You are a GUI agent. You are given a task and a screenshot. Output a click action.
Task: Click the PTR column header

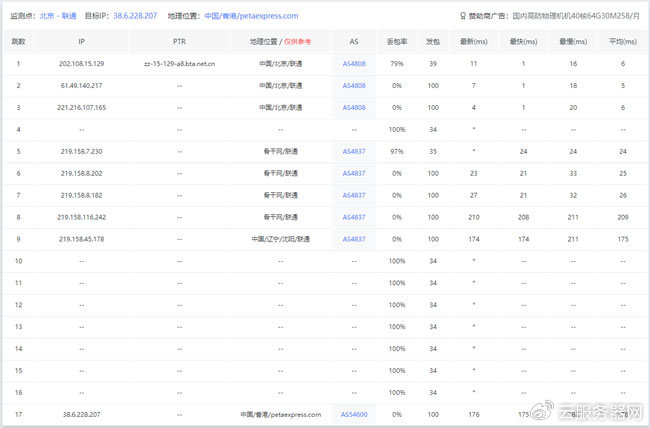click(179, 41)
